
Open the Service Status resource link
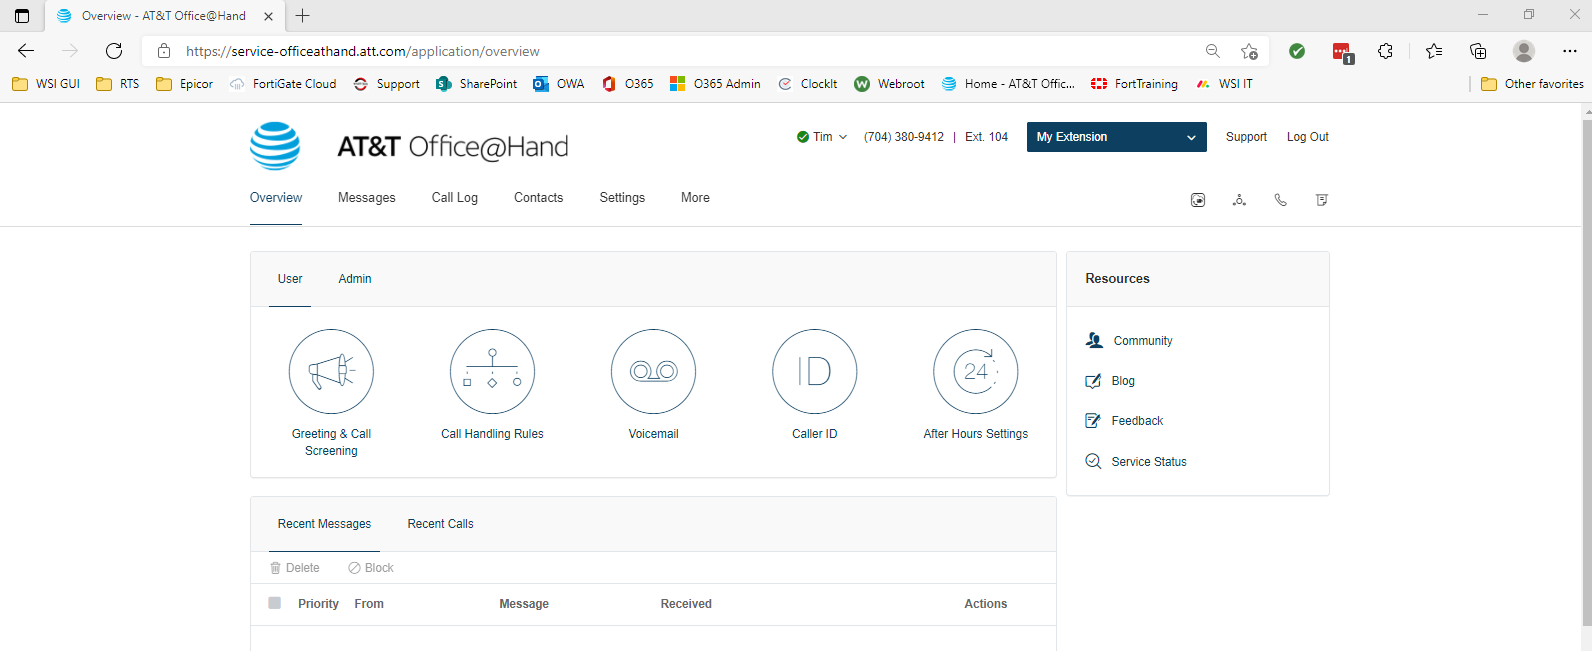[x=1148, y=462]
